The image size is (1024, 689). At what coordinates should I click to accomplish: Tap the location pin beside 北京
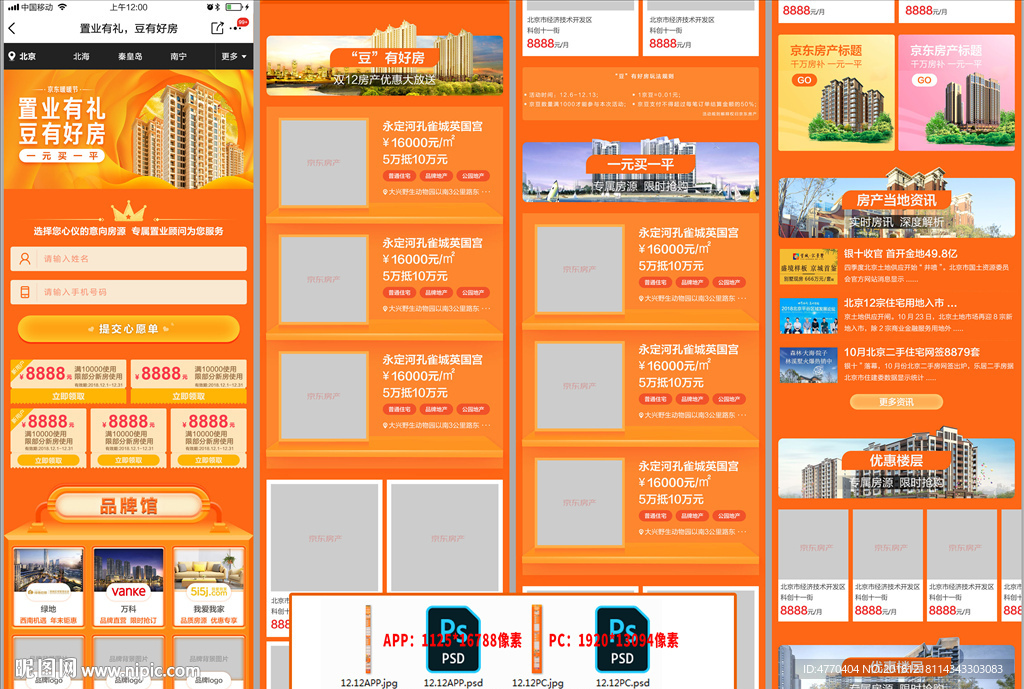11,56
